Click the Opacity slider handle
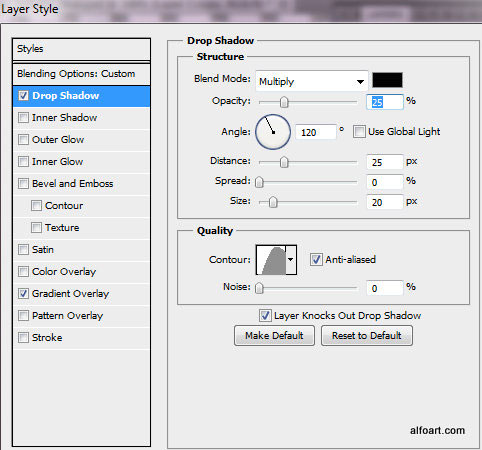The width and height of the screenshot is (482, 450). pos(284,102)
